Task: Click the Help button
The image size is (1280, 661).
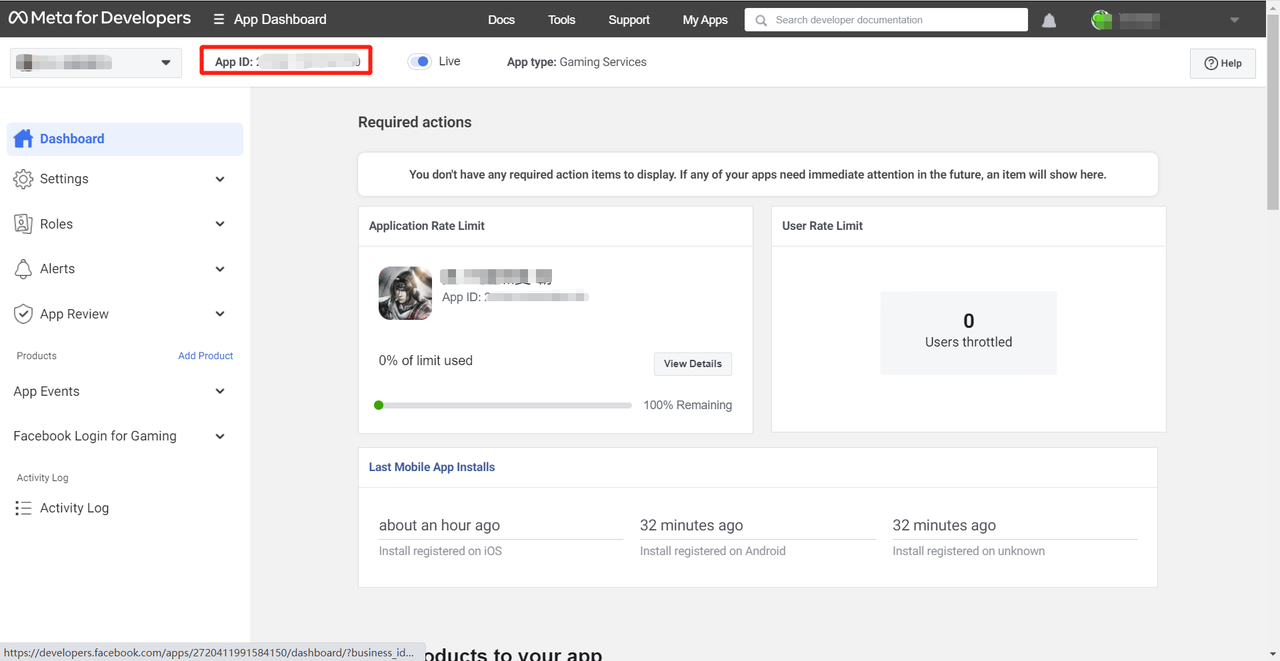Action: (1222, 63)
